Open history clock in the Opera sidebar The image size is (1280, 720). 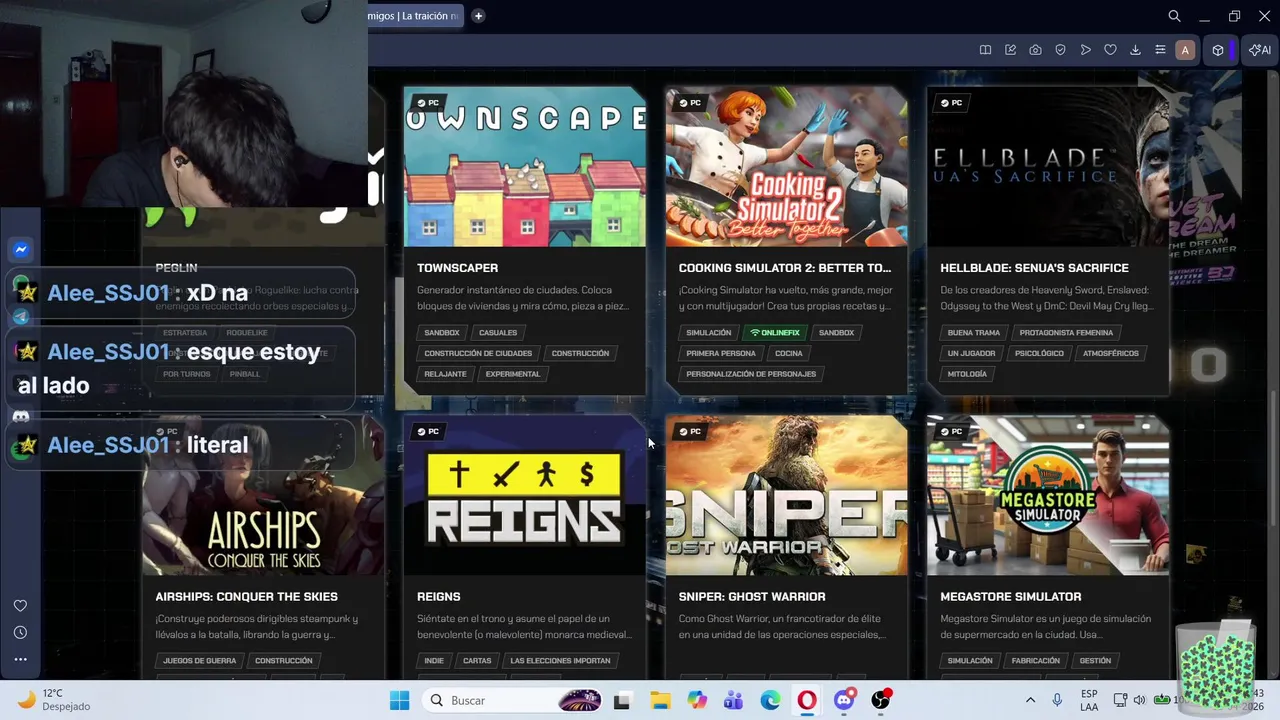[20, 633]
